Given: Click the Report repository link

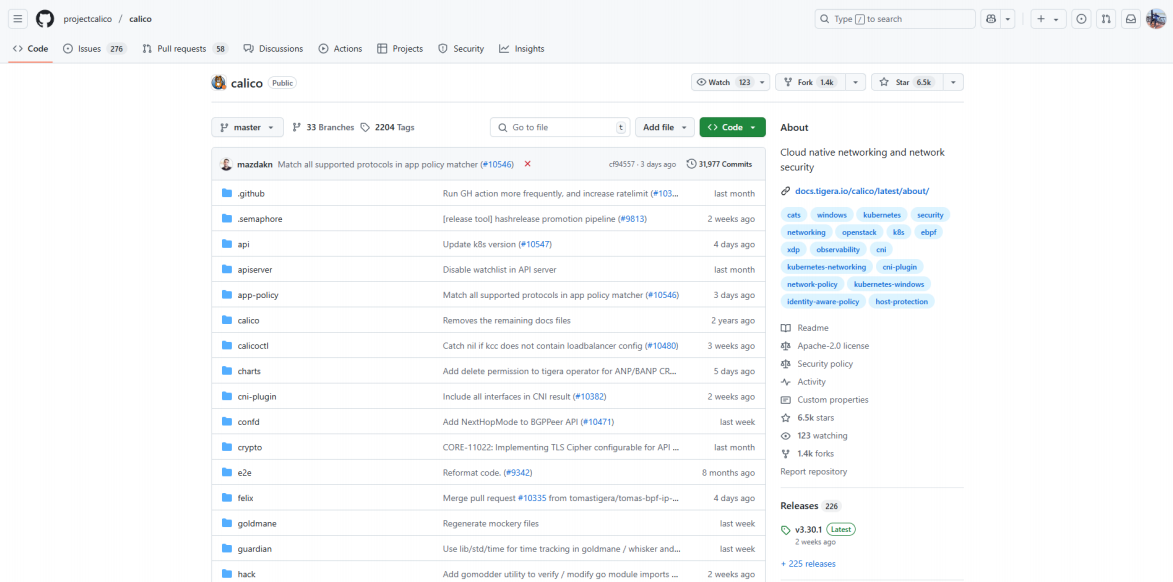Looking at the screenshot, I should click(813, 471).
